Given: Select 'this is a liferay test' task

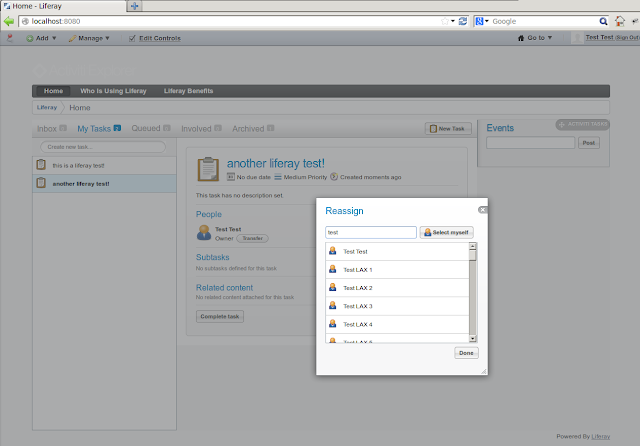Looking at the screenshot, I should coord(104,165).
